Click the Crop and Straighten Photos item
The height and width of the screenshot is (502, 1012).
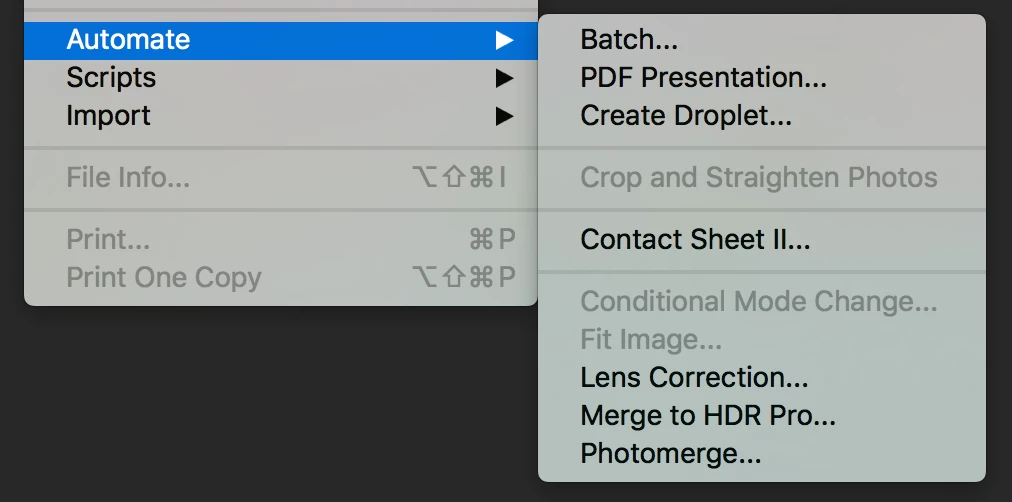(x=759, y=178)
